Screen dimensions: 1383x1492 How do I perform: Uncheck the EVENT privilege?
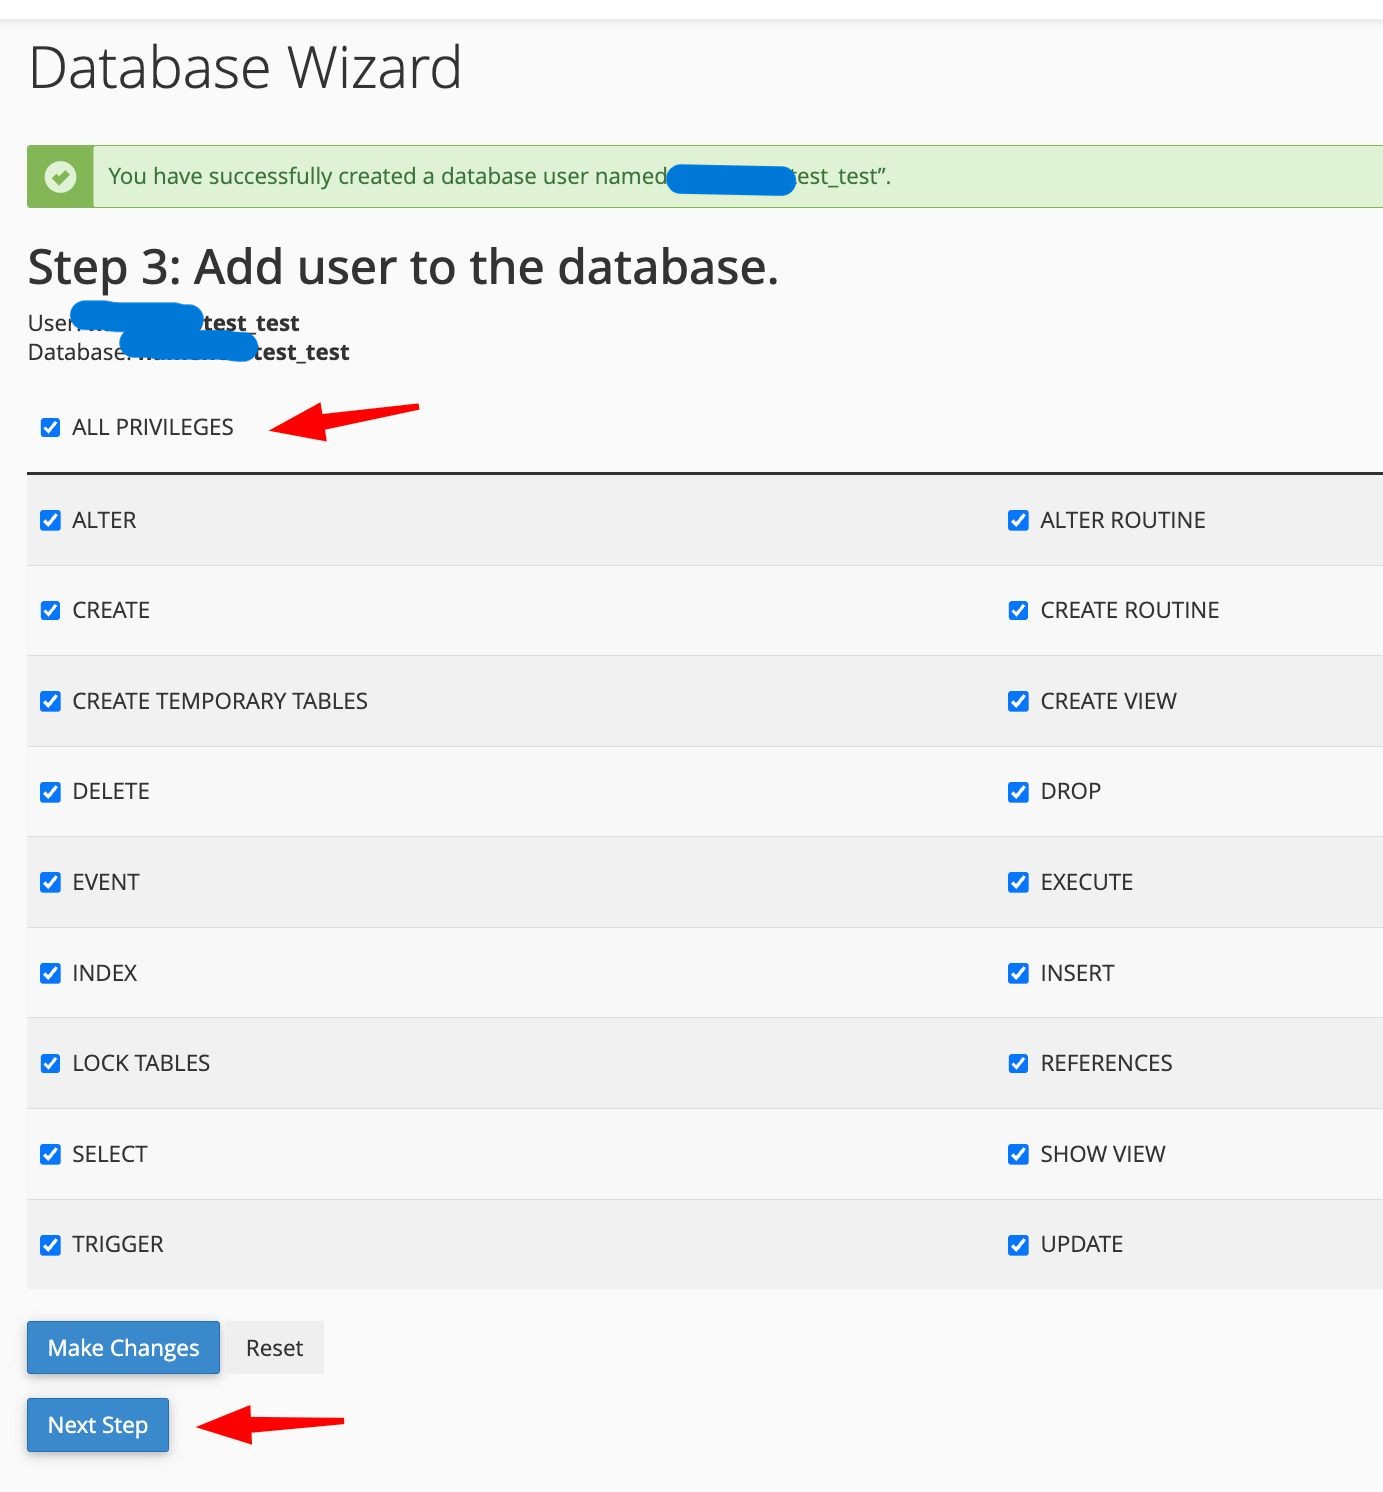pyautogui.click(x=50, y=883)
